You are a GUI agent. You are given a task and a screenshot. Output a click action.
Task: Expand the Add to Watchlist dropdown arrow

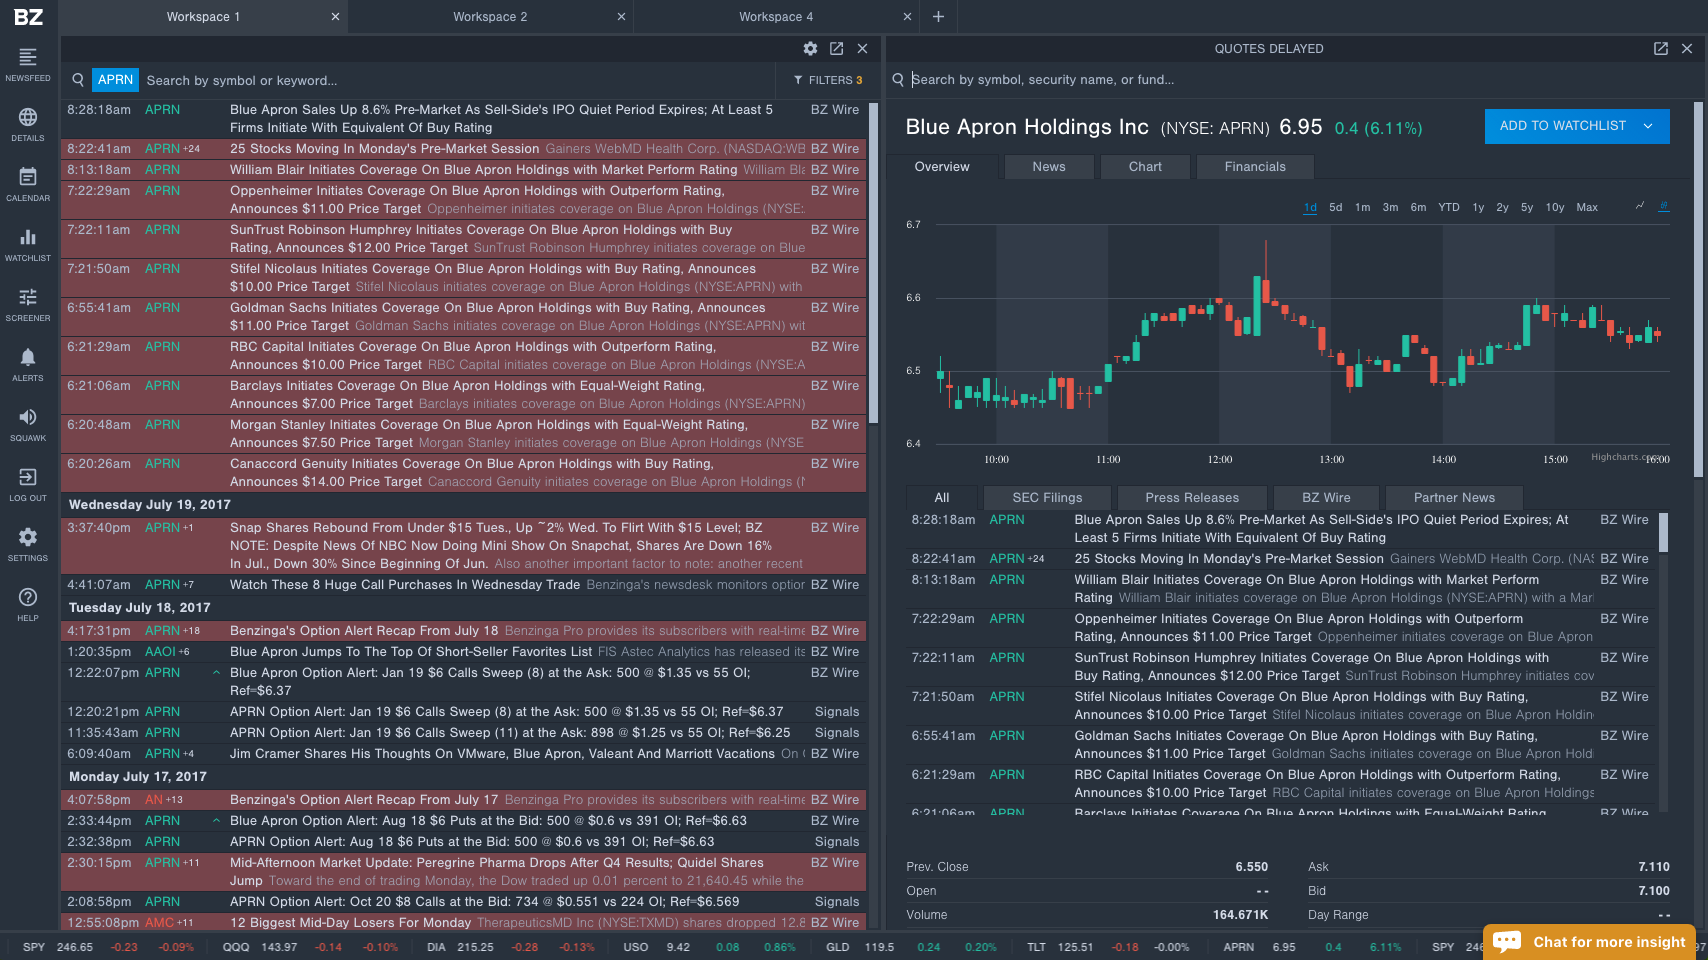tap(1649, 126)
